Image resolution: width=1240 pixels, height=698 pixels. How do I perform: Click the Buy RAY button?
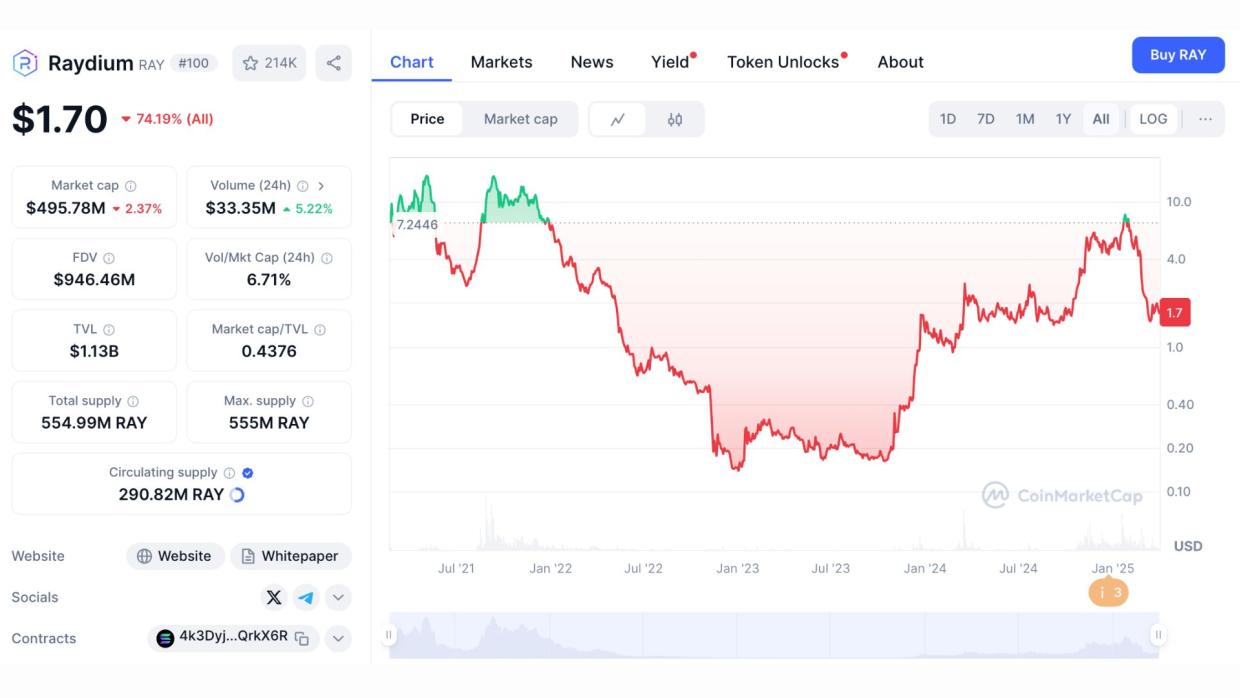pos(1178,55)
